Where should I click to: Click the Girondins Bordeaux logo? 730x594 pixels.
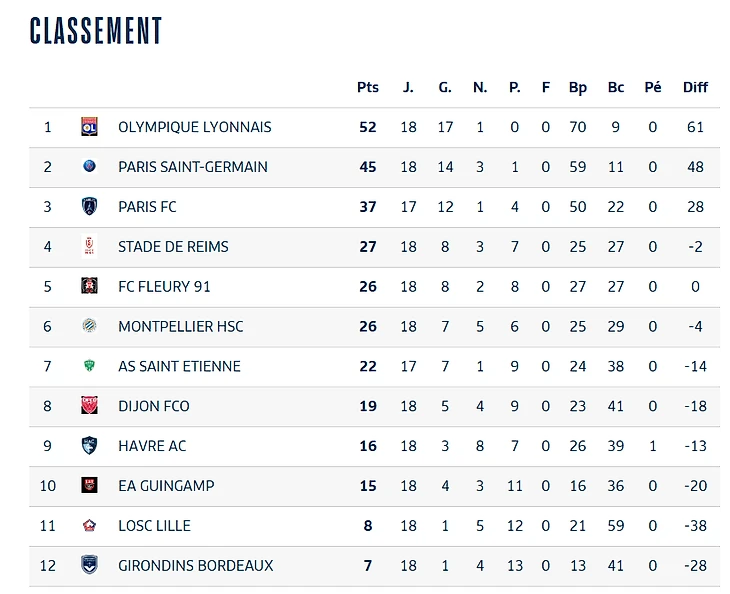pos(89,566)
